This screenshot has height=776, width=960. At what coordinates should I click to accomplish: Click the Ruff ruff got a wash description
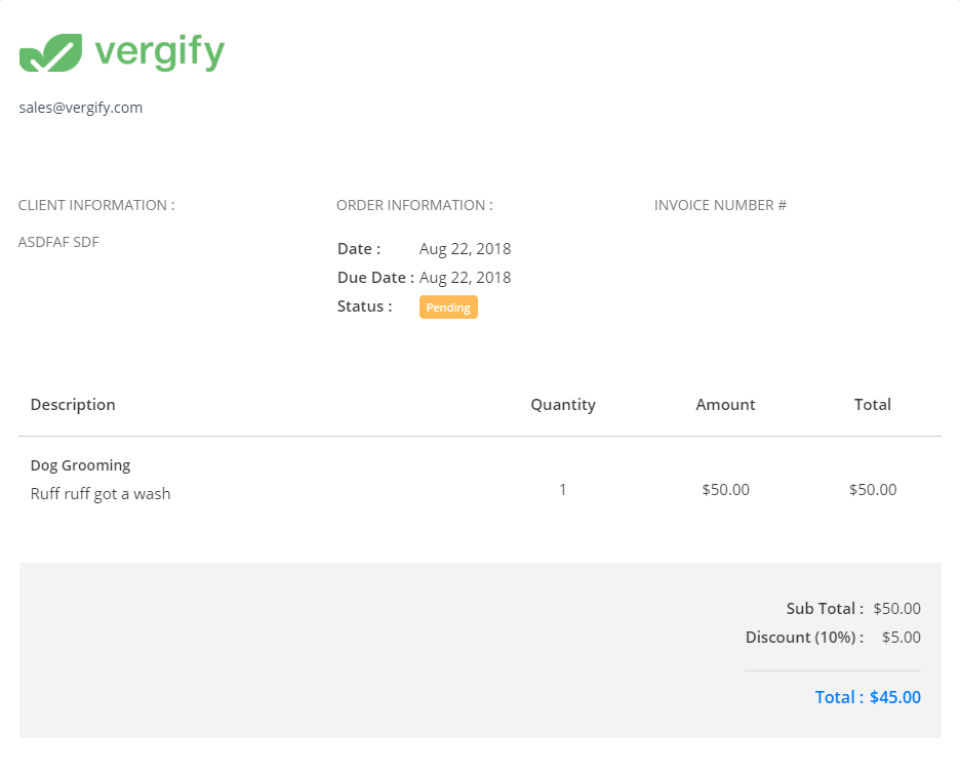pyautogui.click(x=100, y=494)
